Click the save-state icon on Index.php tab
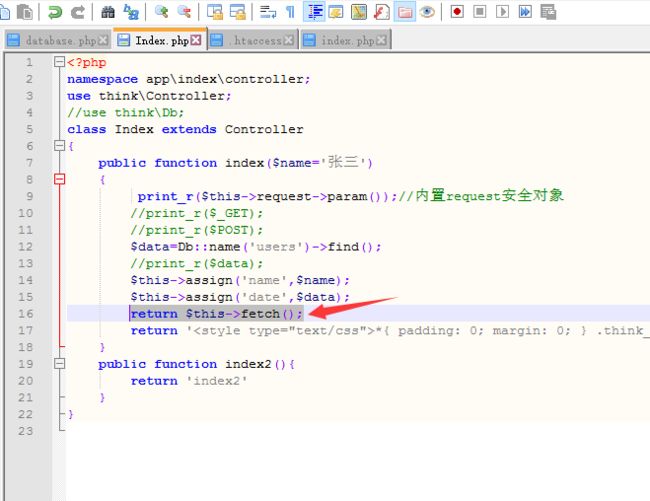650x501 pixels. (x=123, y=40)
